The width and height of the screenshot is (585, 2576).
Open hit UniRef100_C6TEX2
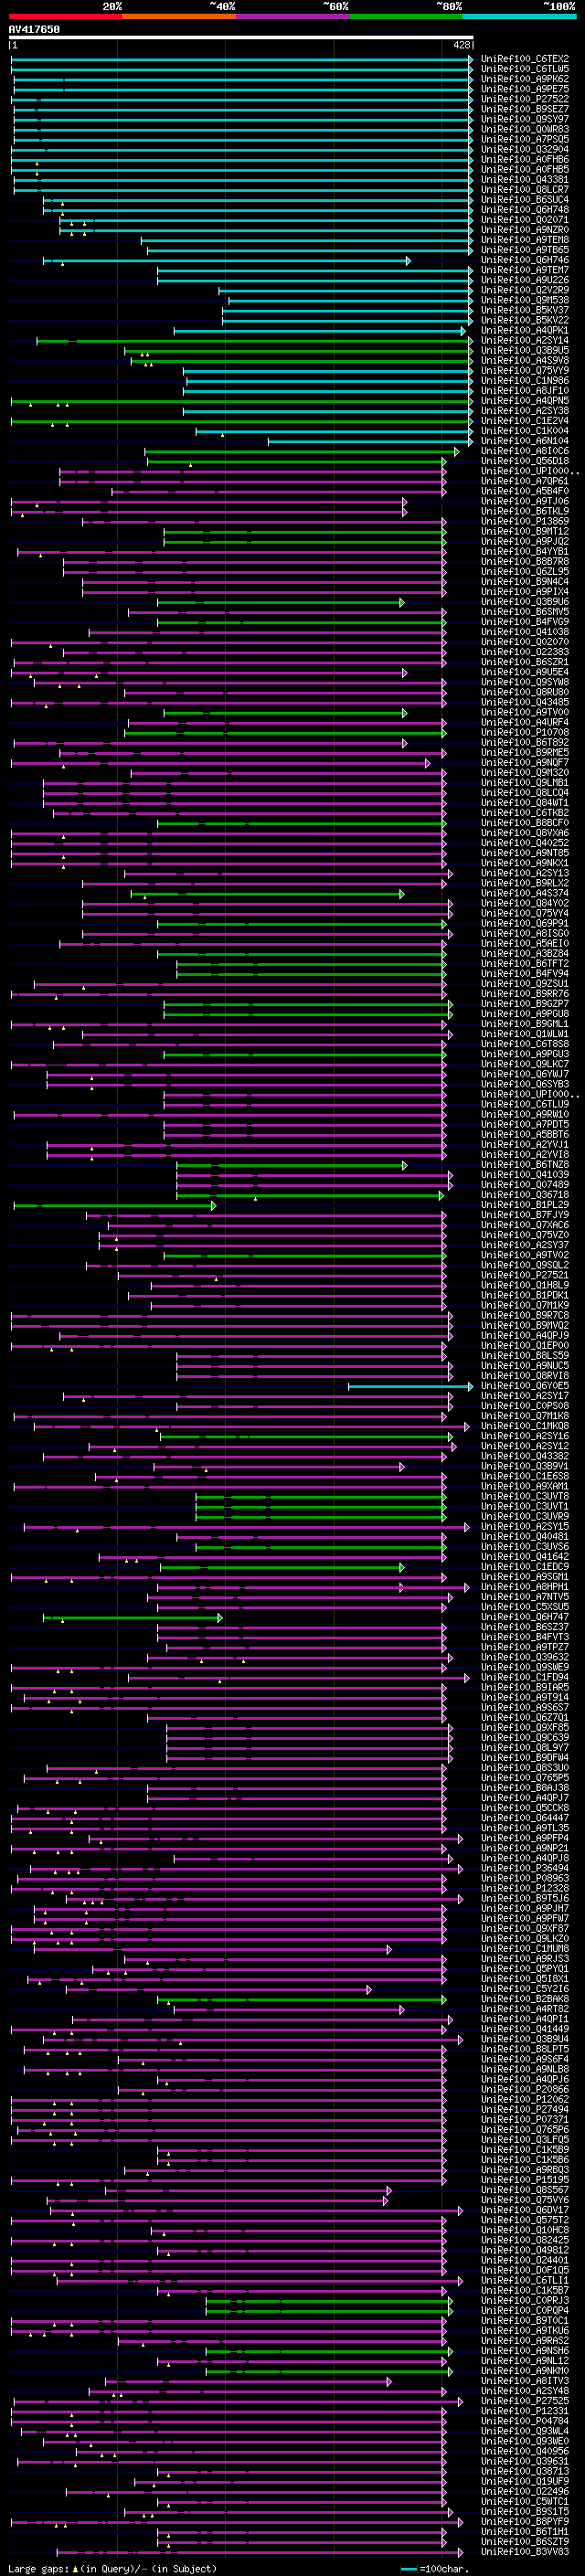(525, 59)
